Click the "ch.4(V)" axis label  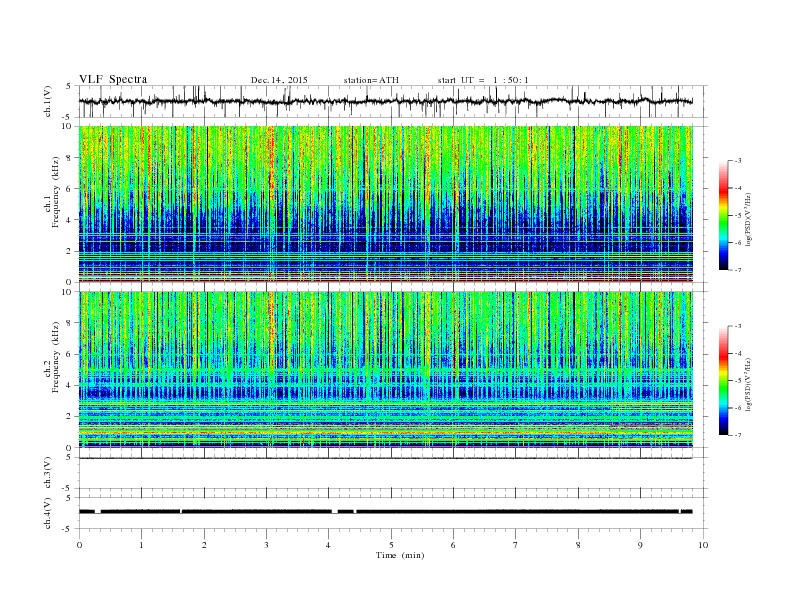[48, 513]
